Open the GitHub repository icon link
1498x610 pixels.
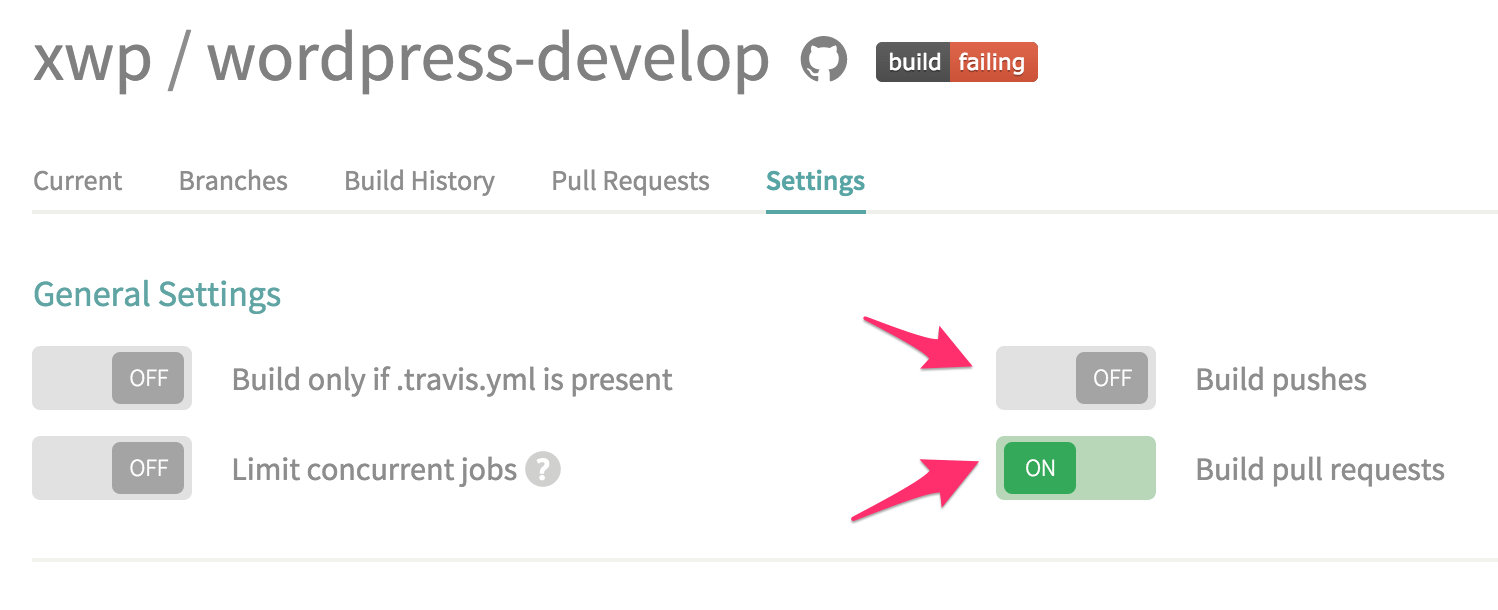(824, 61)
